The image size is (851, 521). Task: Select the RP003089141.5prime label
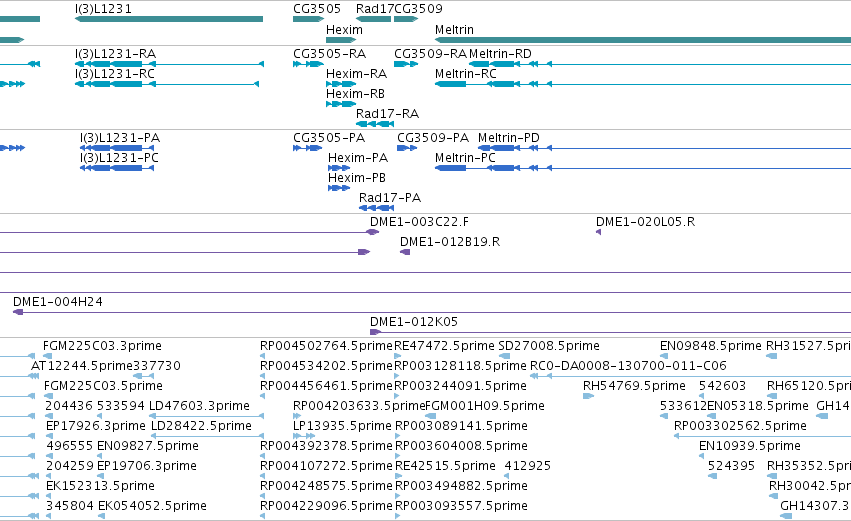click(x=461, y=426)
